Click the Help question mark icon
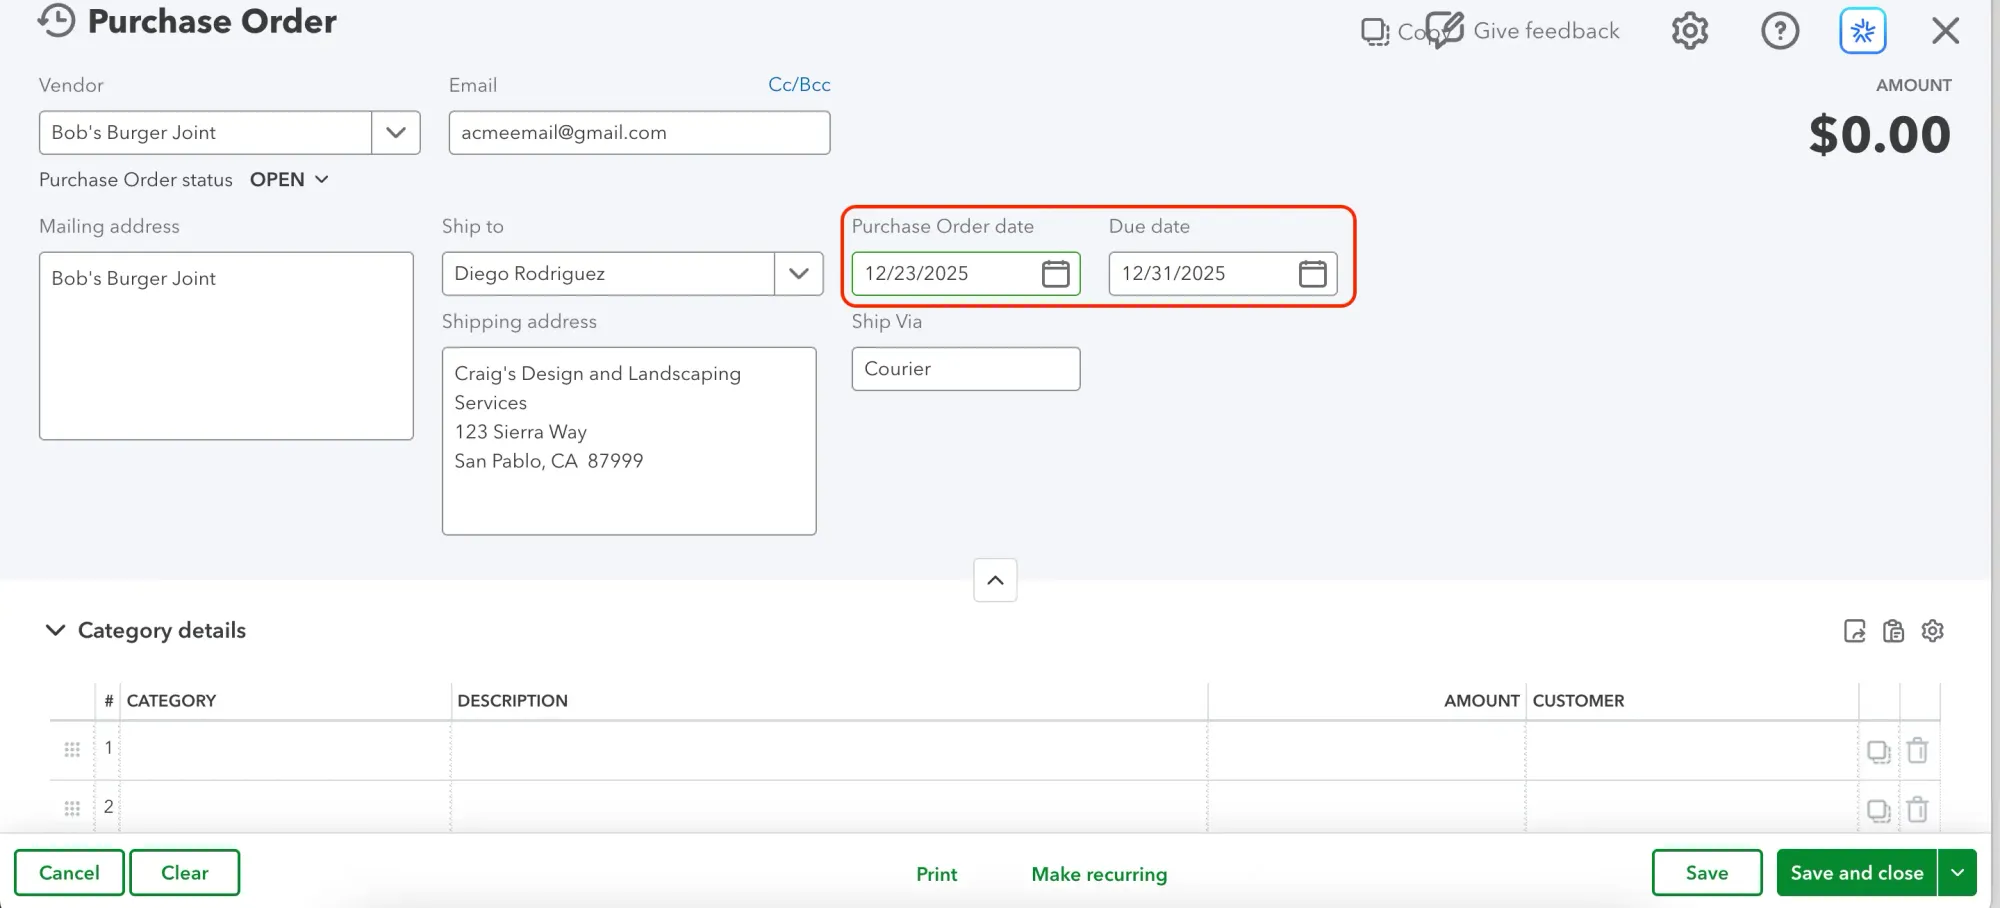 tap(1780, 30)
